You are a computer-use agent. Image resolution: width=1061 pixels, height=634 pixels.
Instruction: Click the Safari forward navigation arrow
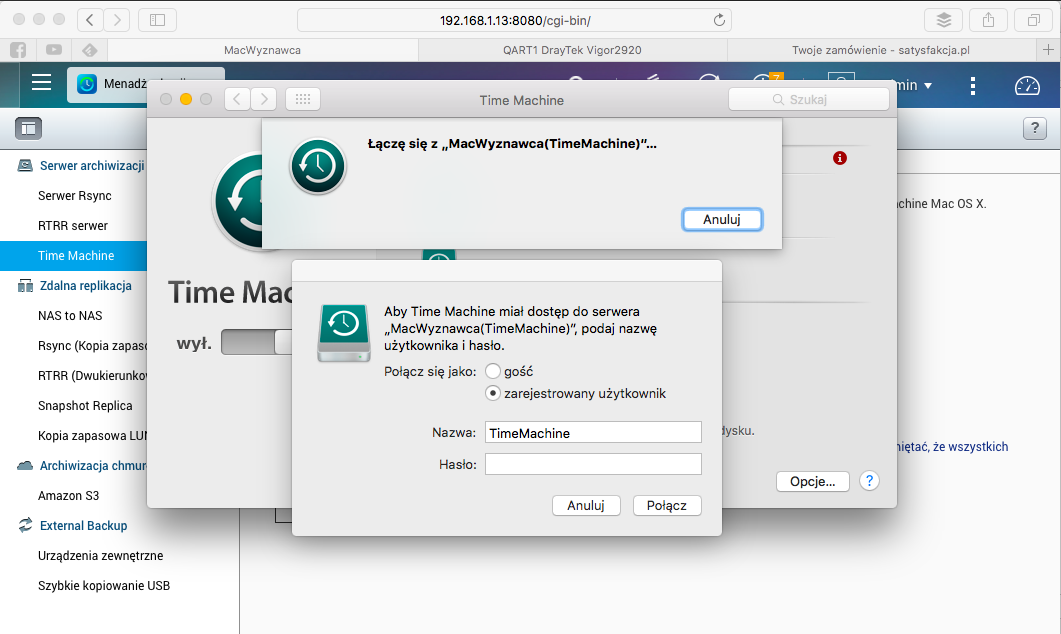pos(117,20)
